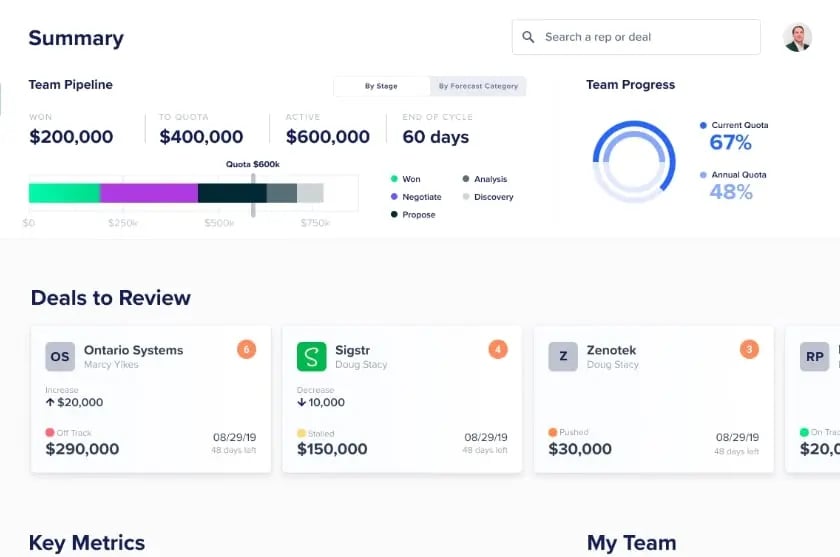Click Doug Stacy under Sigstr
Viewport: 840px width, 557px height.
point(361,365)
